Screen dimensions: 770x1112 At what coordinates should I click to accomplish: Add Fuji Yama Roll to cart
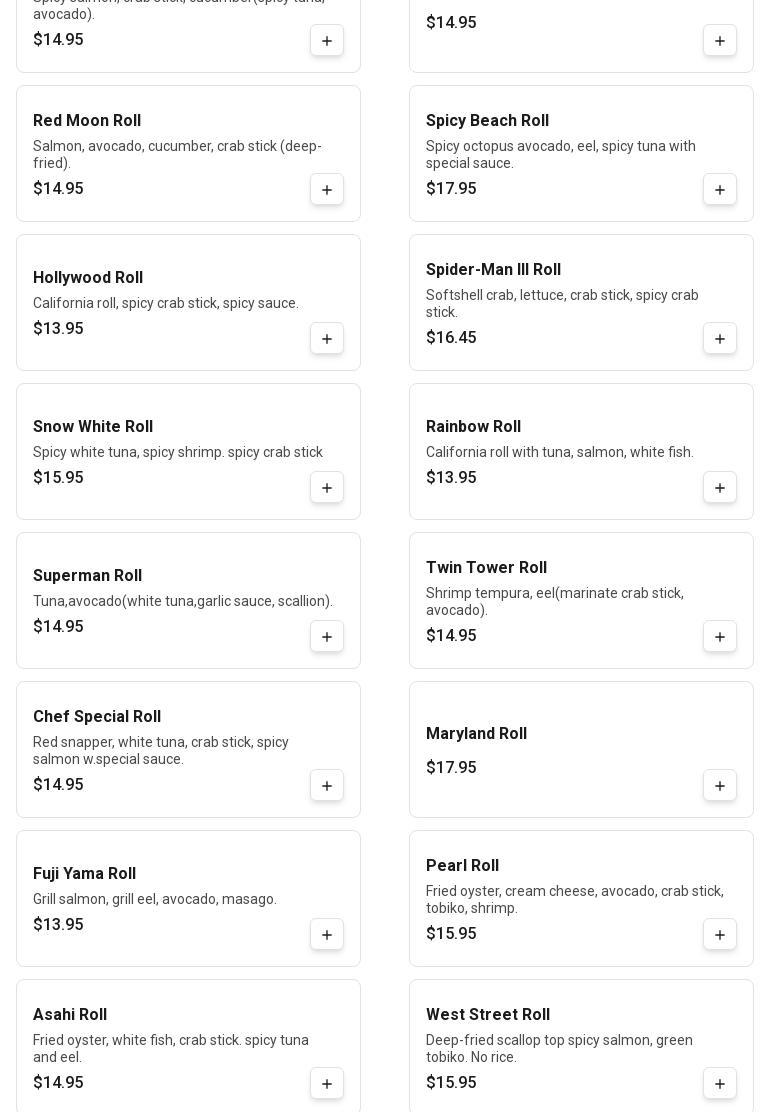[x=327, y=935]
